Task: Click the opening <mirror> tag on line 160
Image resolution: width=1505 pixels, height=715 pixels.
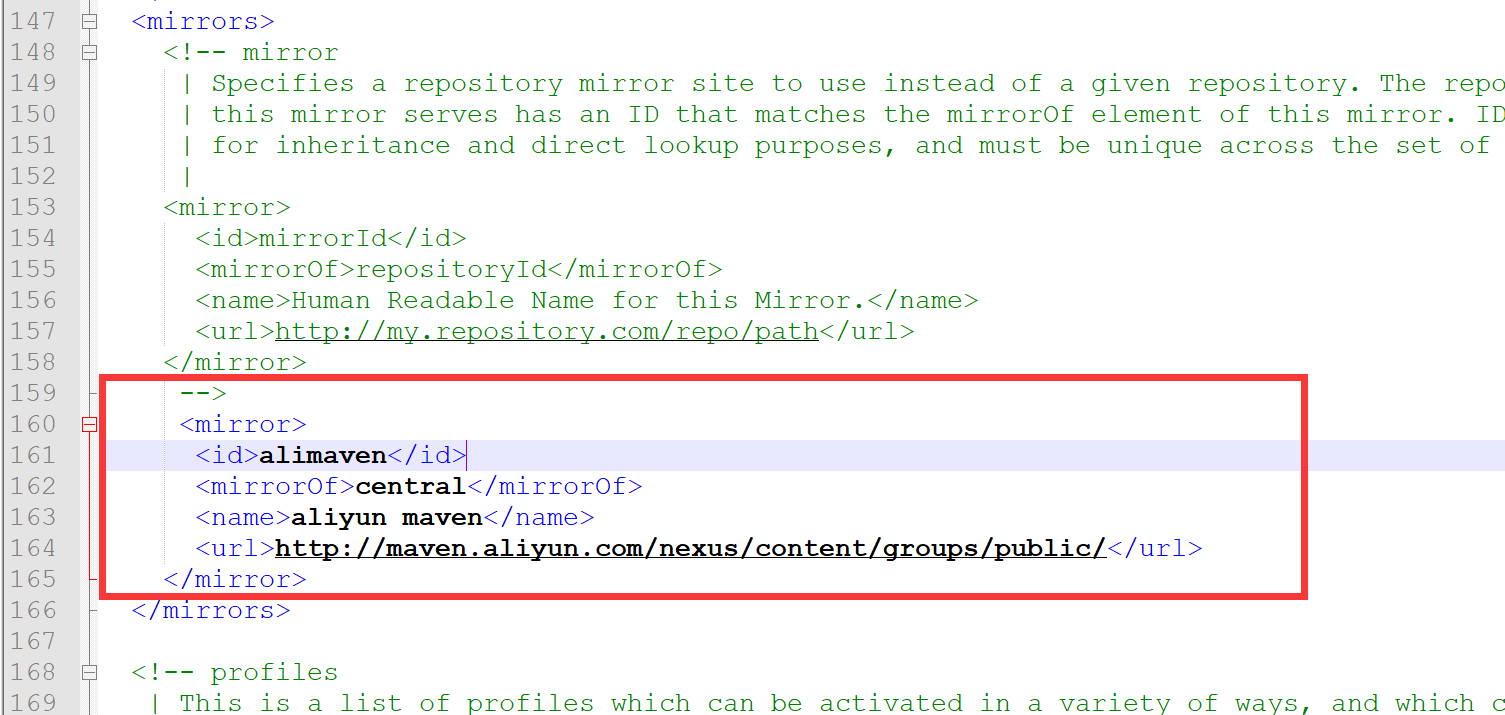Action: click(x=243, y=424)
